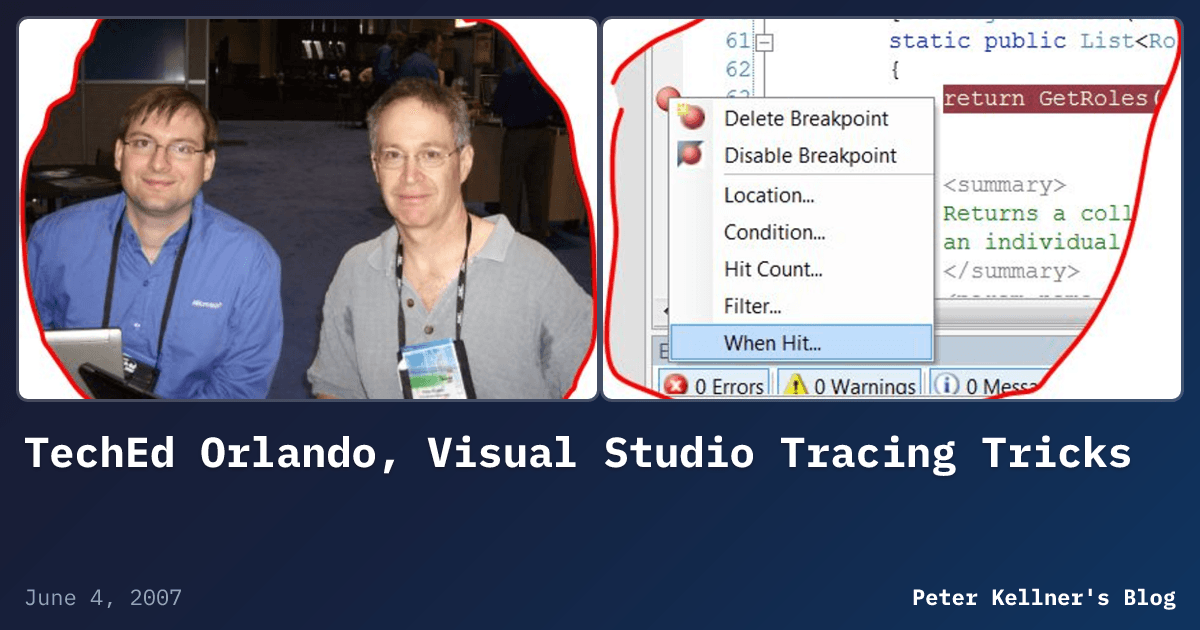1200x630 pixels.
Task: Click the red error X icon
Action: [x=676, y=385]
